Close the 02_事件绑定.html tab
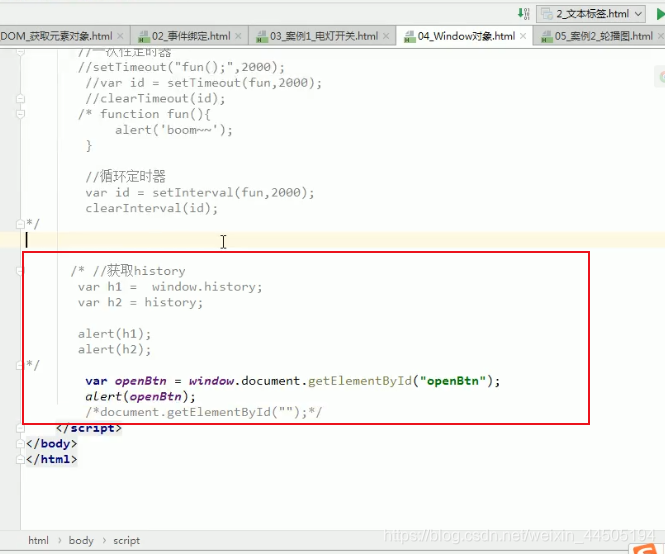 point(238,36)
